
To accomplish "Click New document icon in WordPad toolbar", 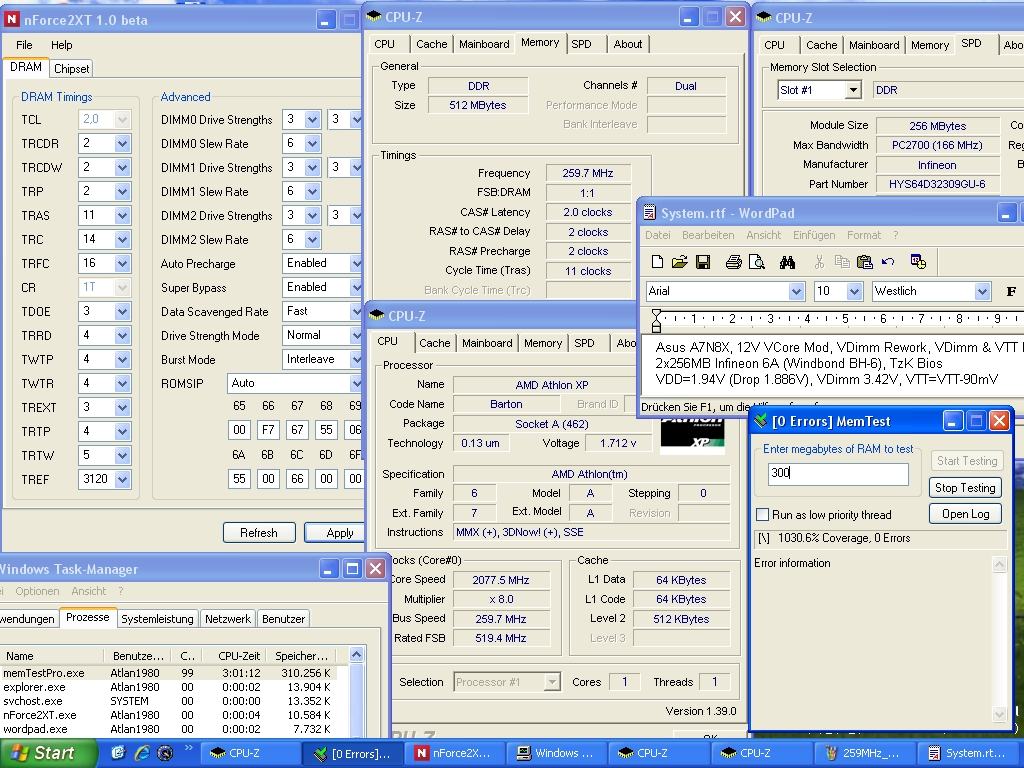I will (x=658, y=262).
